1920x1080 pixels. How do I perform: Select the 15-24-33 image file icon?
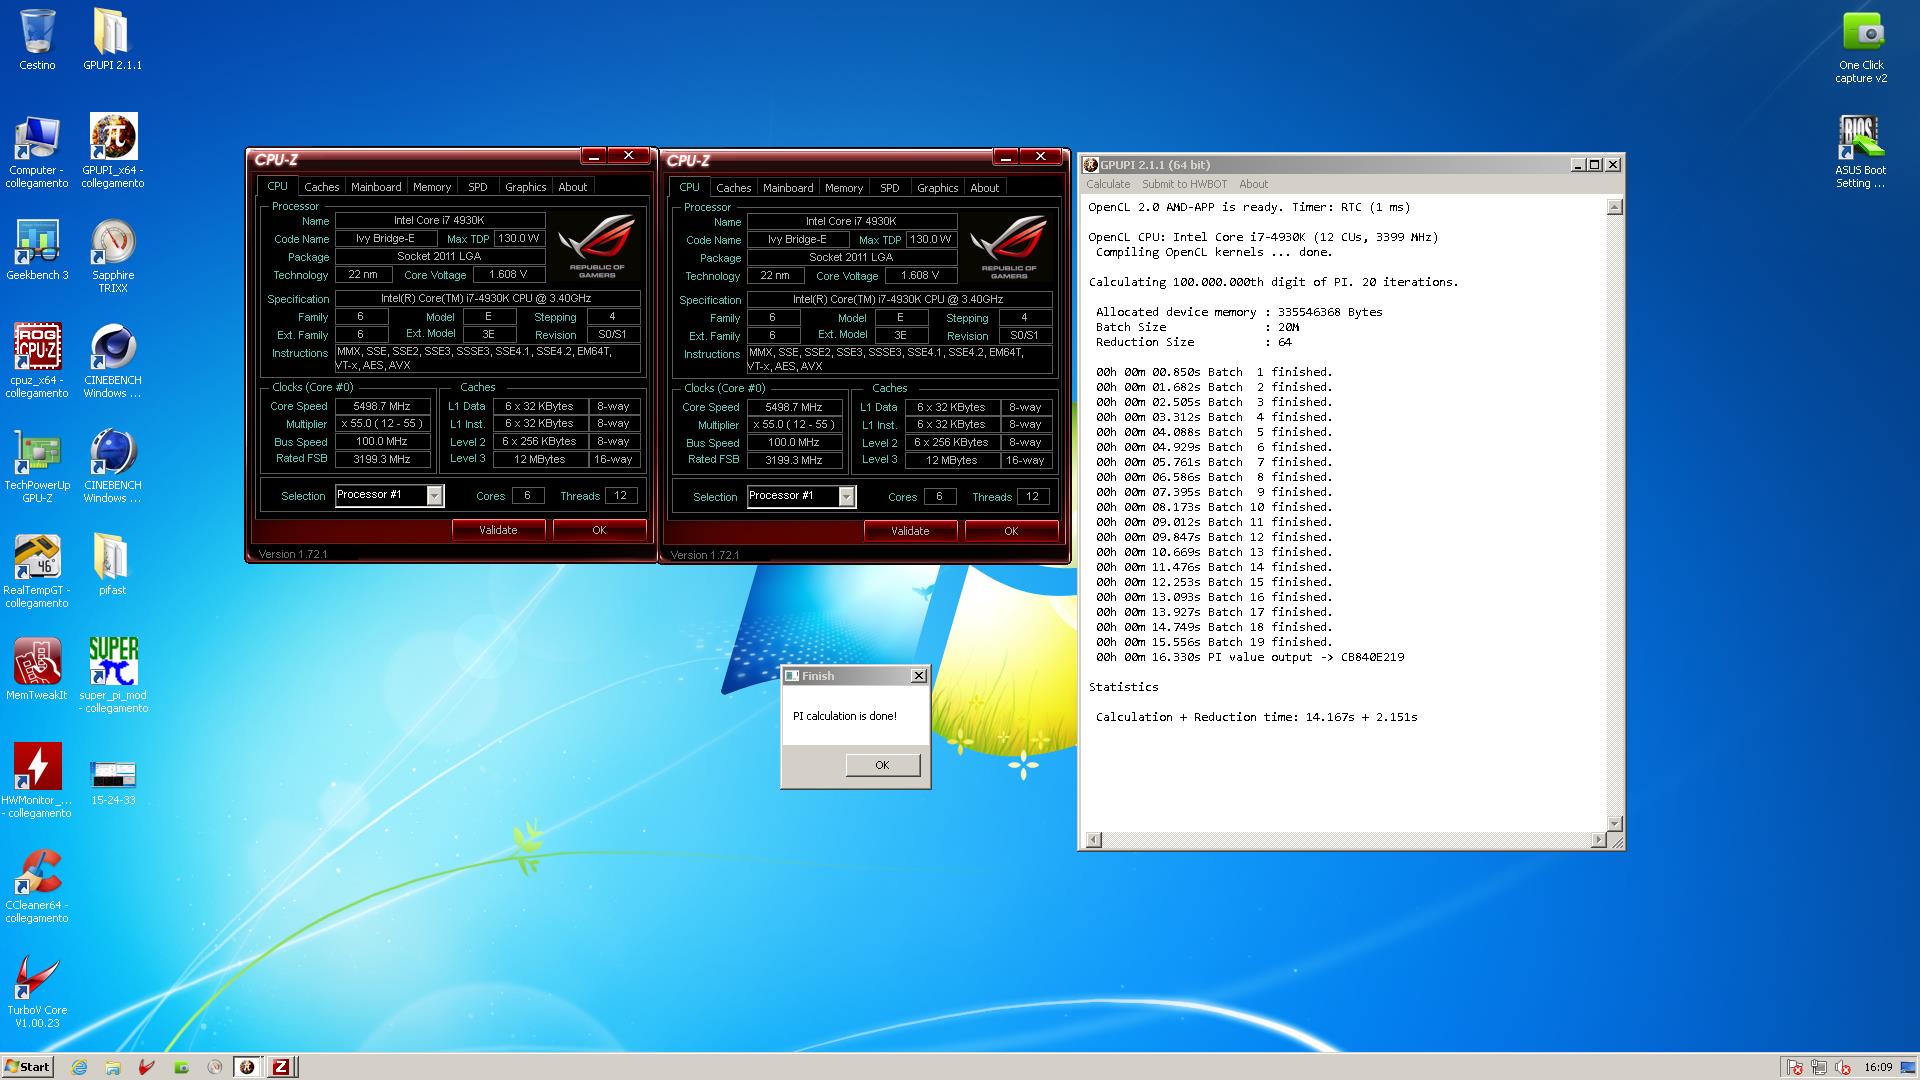click(113, 780)
